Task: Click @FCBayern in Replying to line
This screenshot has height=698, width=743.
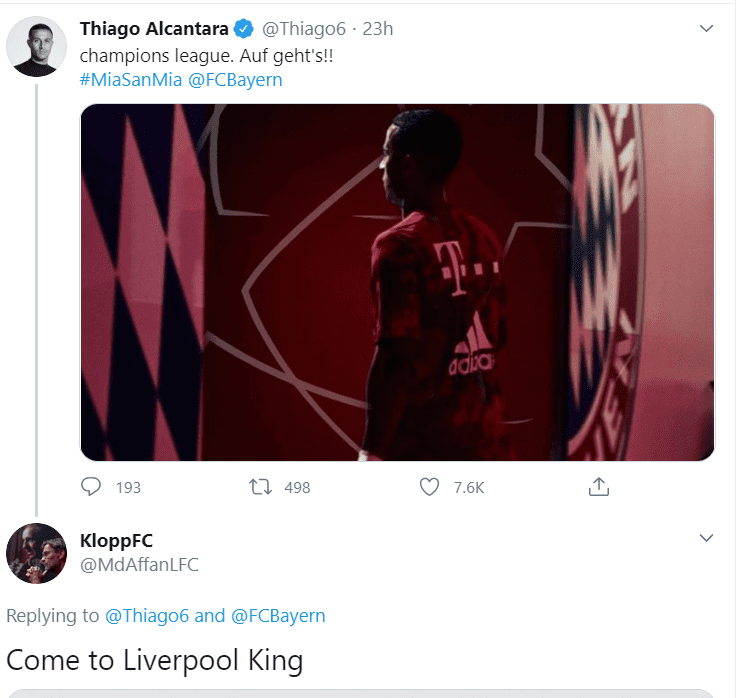Action: tap(278, 615)
